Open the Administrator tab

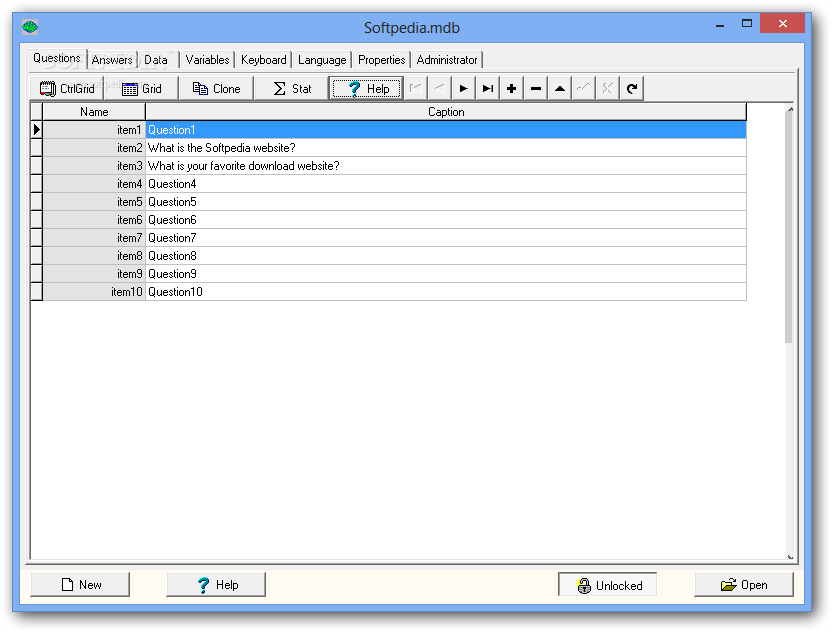(x=447, y=60)
